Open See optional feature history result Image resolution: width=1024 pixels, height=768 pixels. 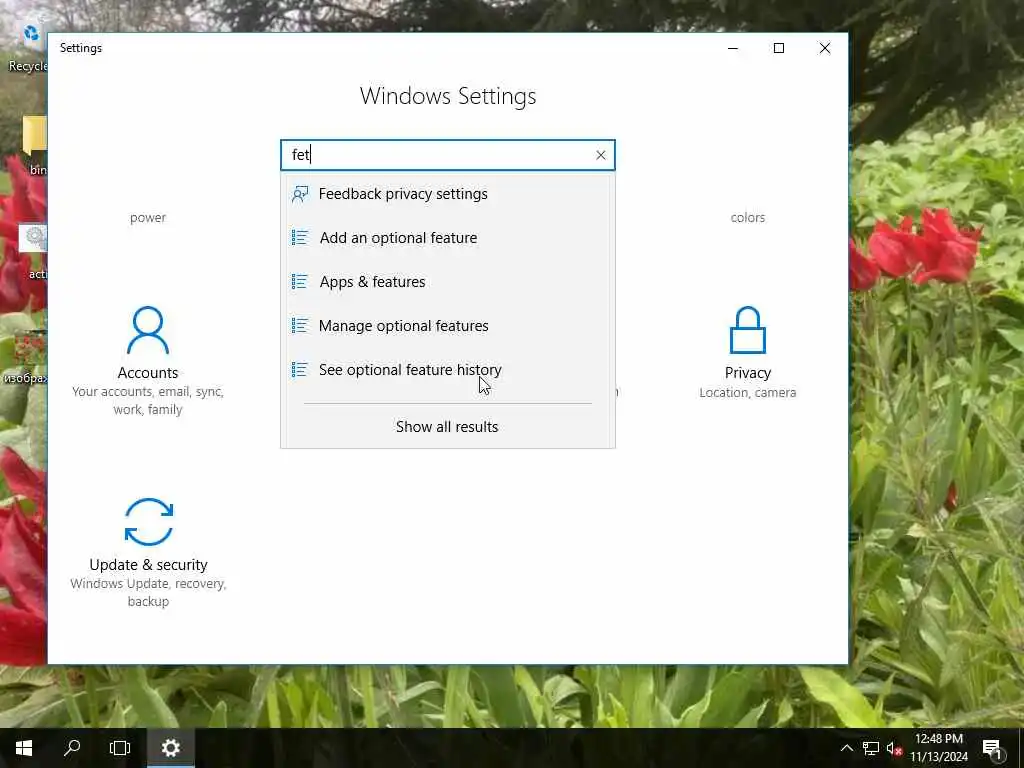447,370
